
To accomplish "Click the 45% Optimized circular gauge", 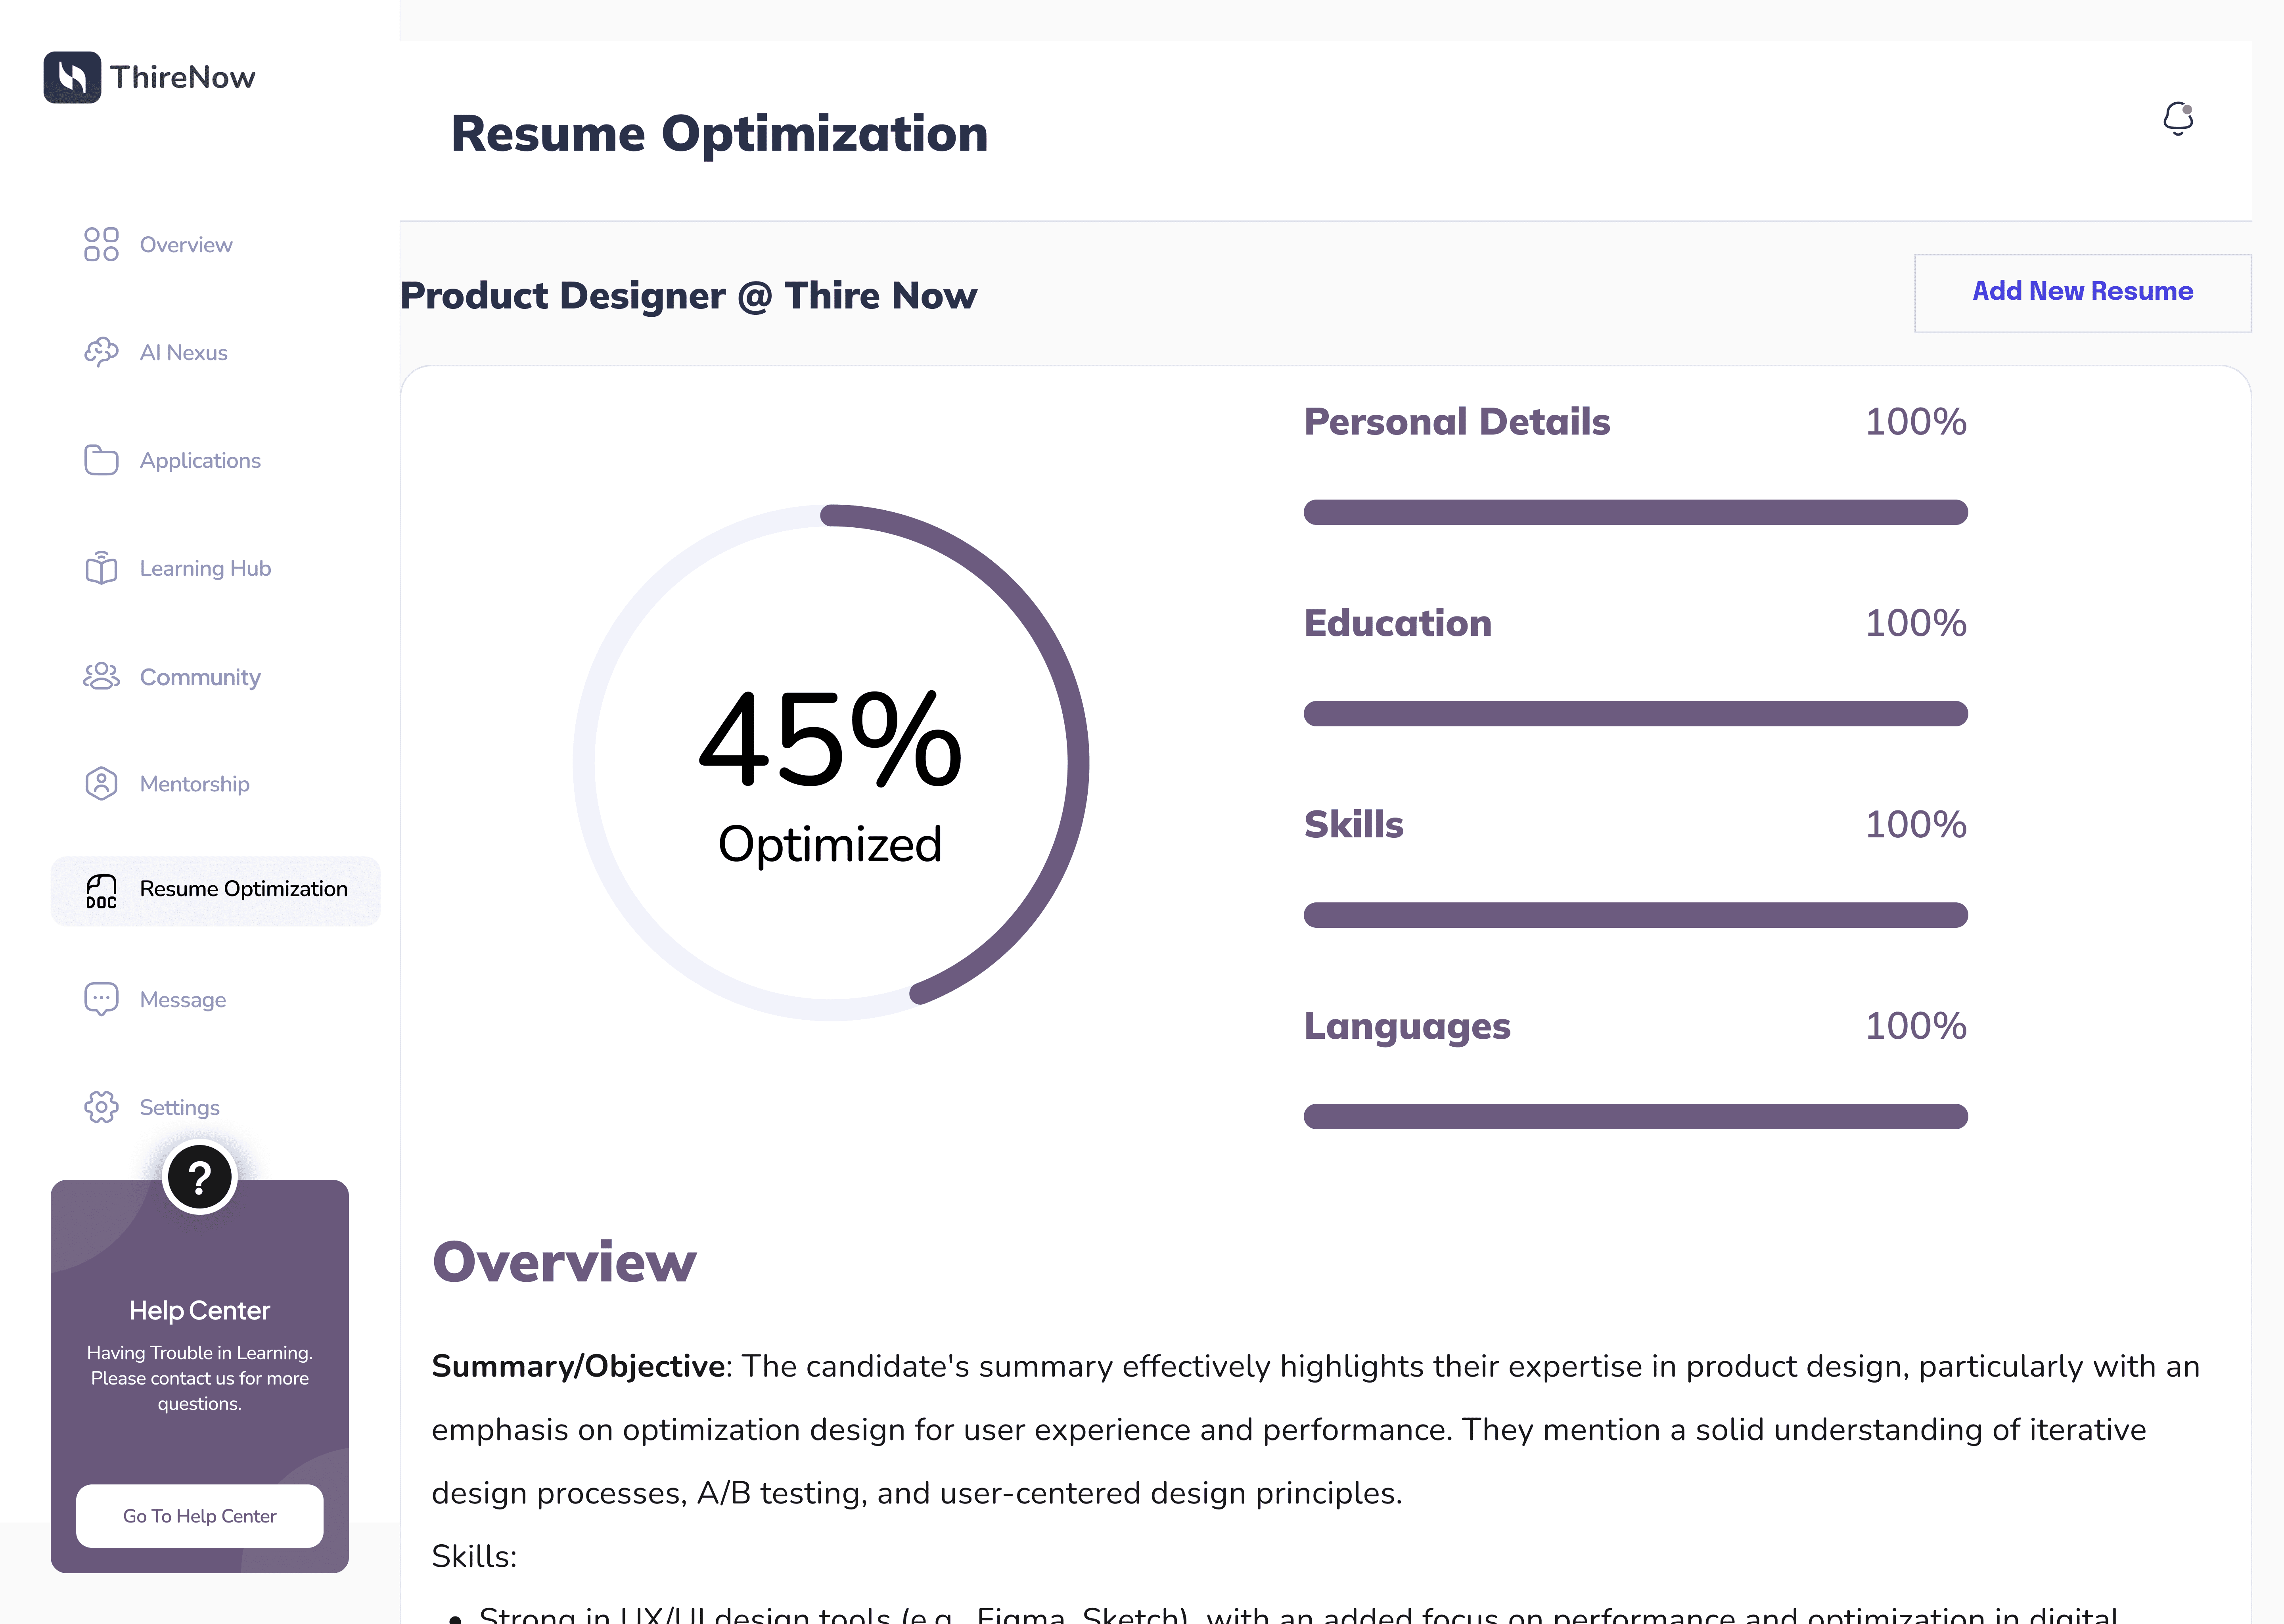I will (830, 763).
